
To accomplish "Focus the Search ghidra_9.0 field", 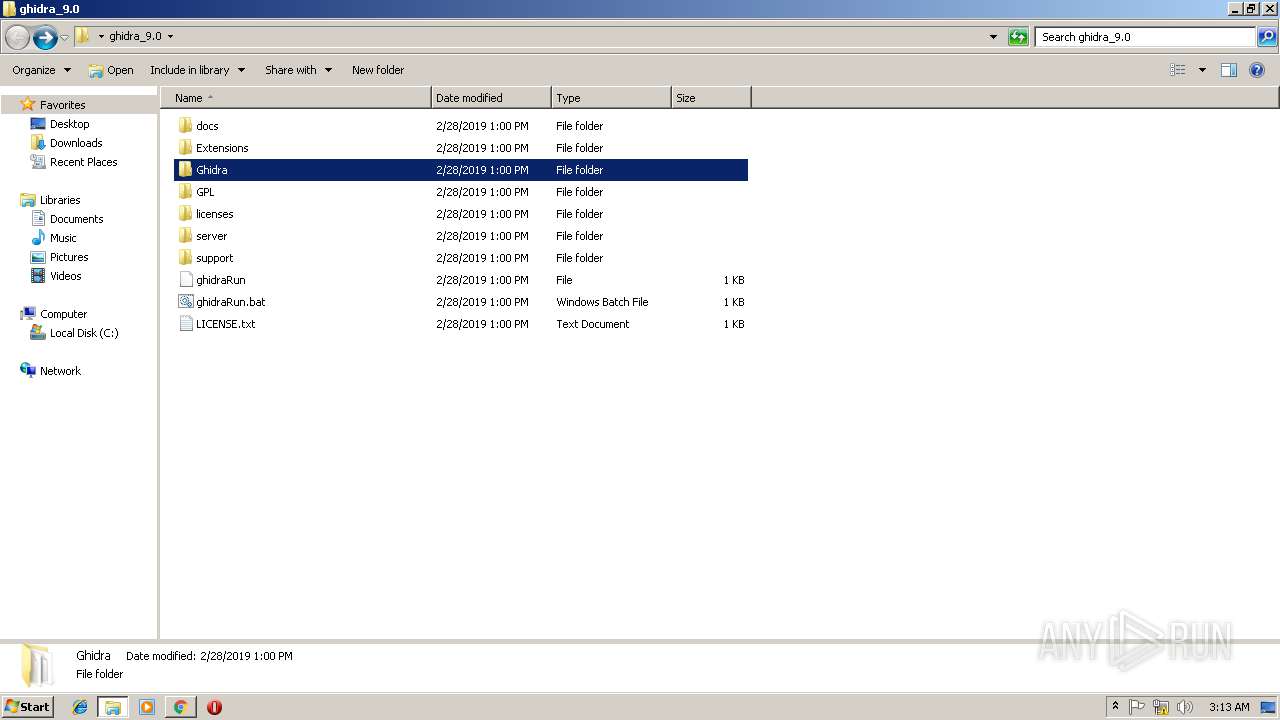I will (x=1144, y=37).
